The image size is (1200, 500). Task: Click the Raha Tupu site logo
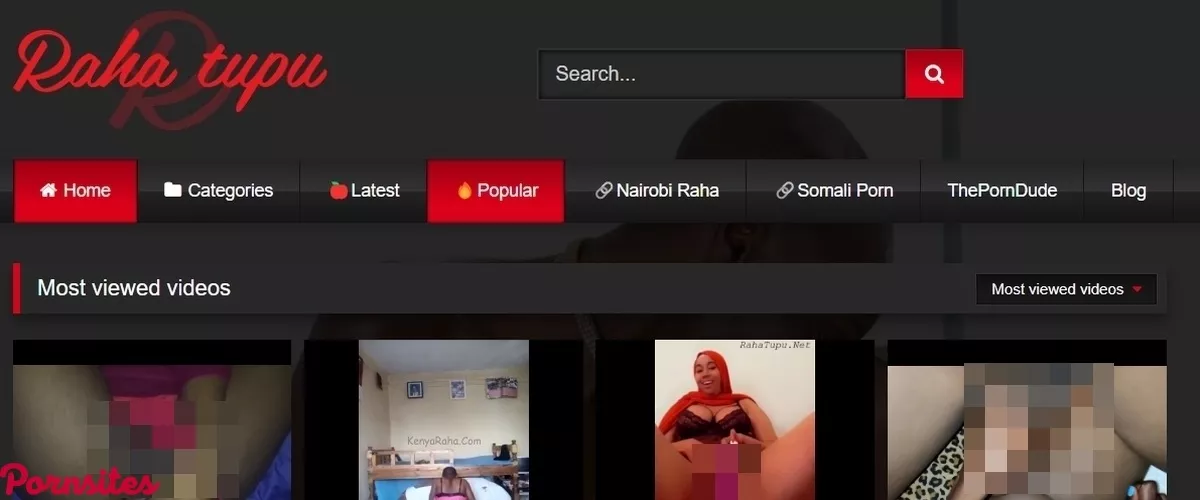pyautogui.click(x=170, y=72)
